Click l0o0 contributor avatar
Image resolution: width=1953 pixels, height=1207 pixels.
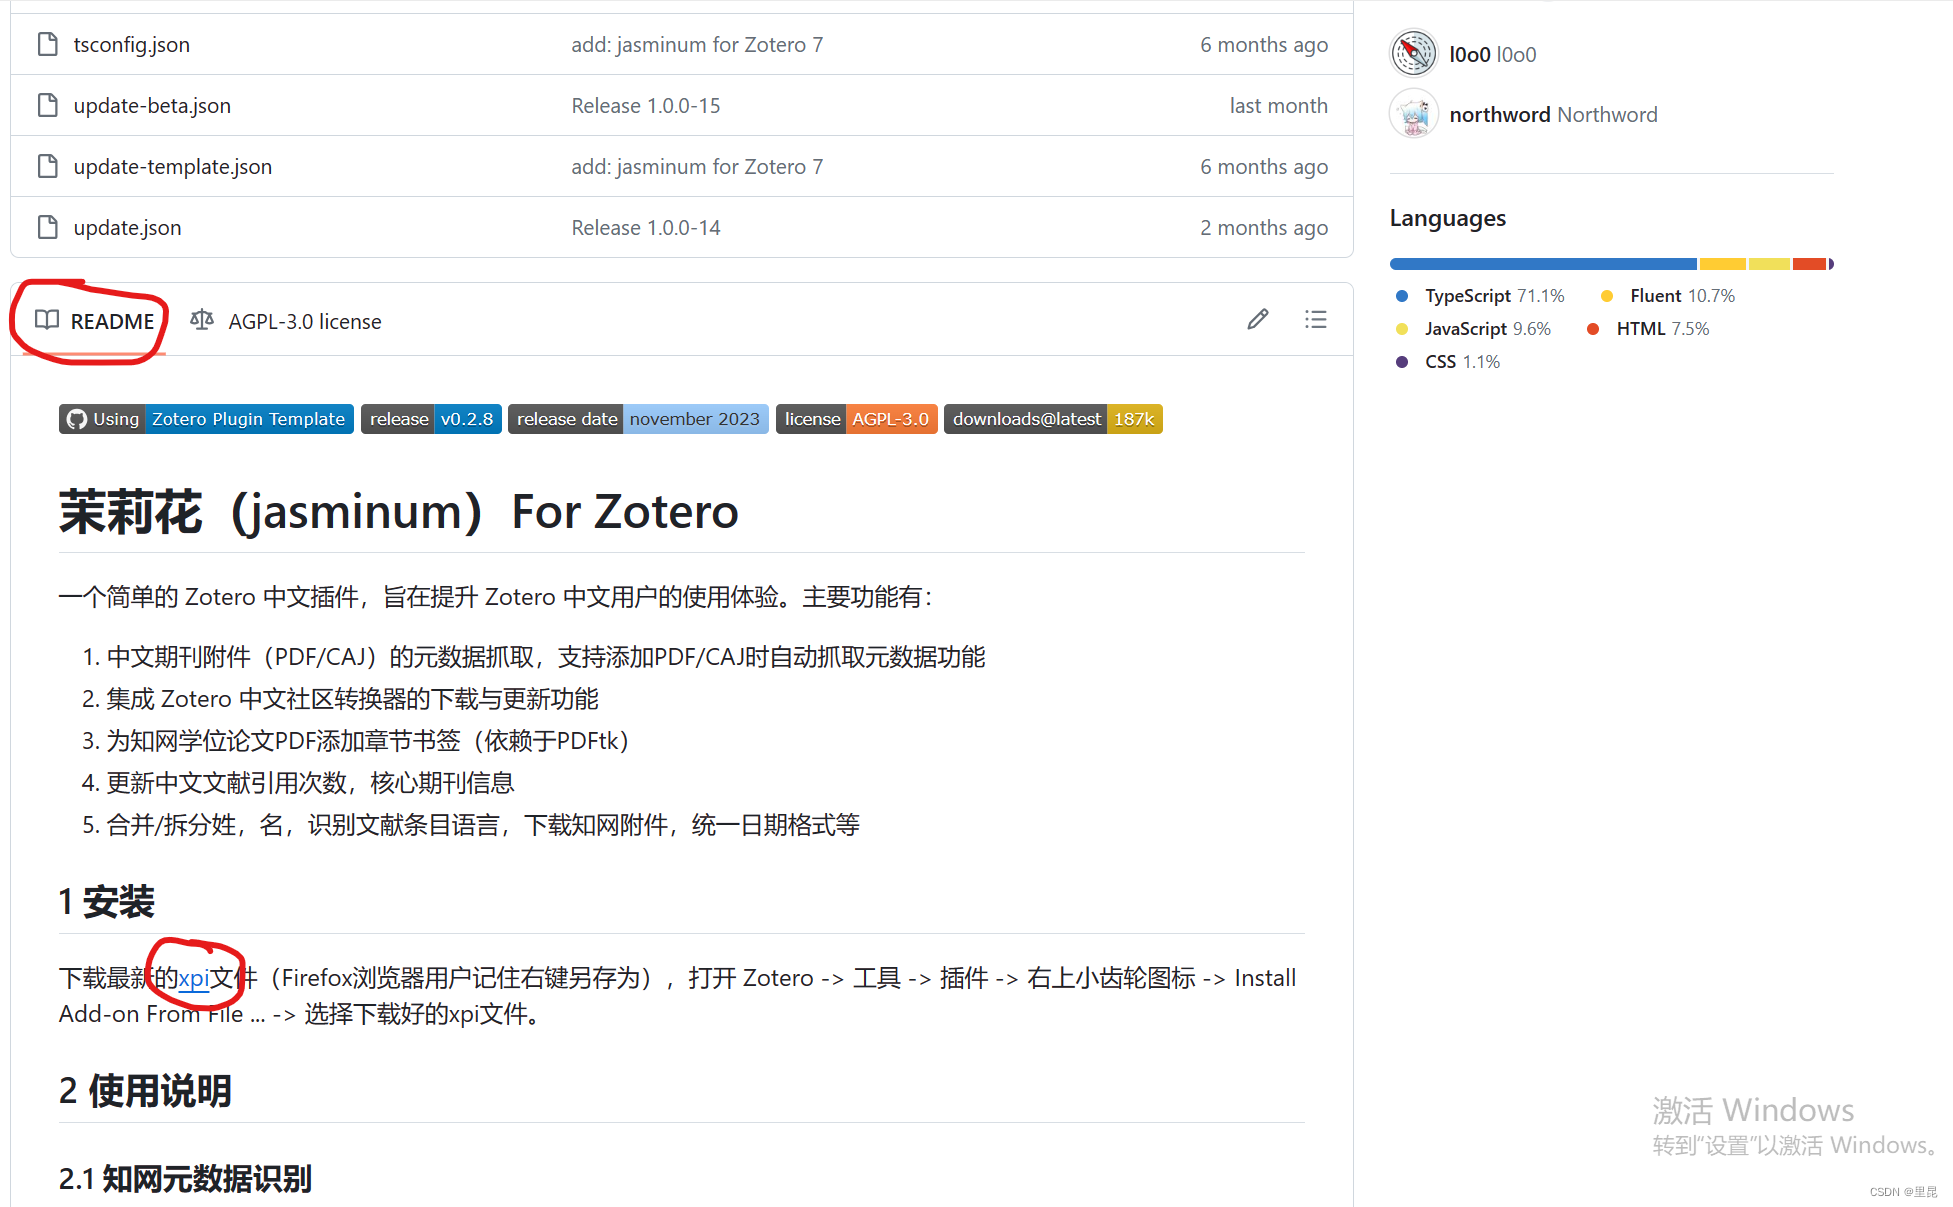[1414, 53]
